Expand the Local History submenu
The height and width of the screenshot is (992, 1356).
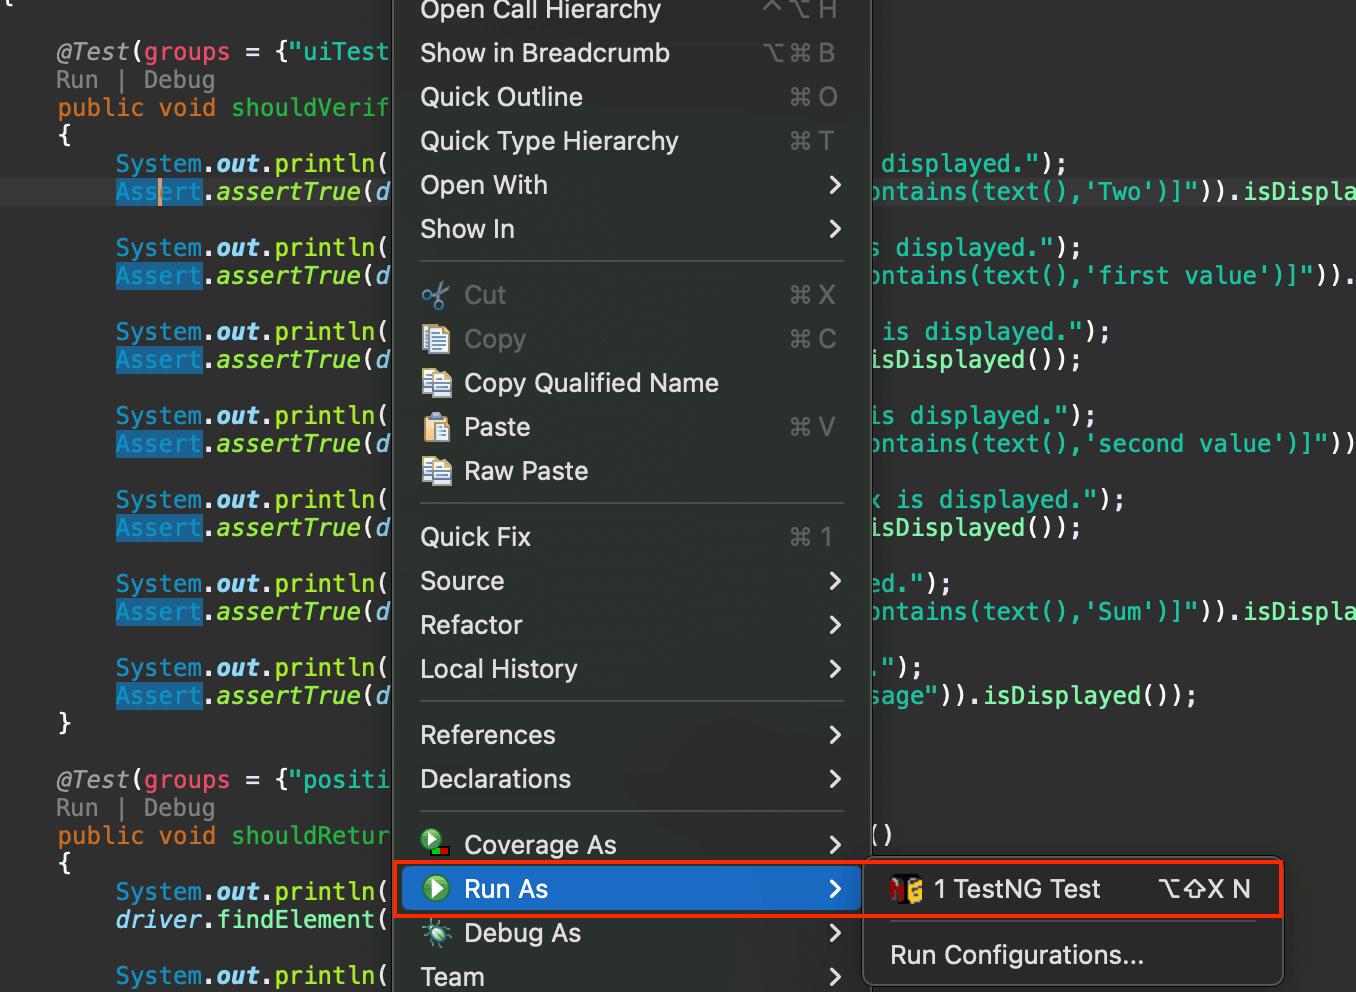835,669
